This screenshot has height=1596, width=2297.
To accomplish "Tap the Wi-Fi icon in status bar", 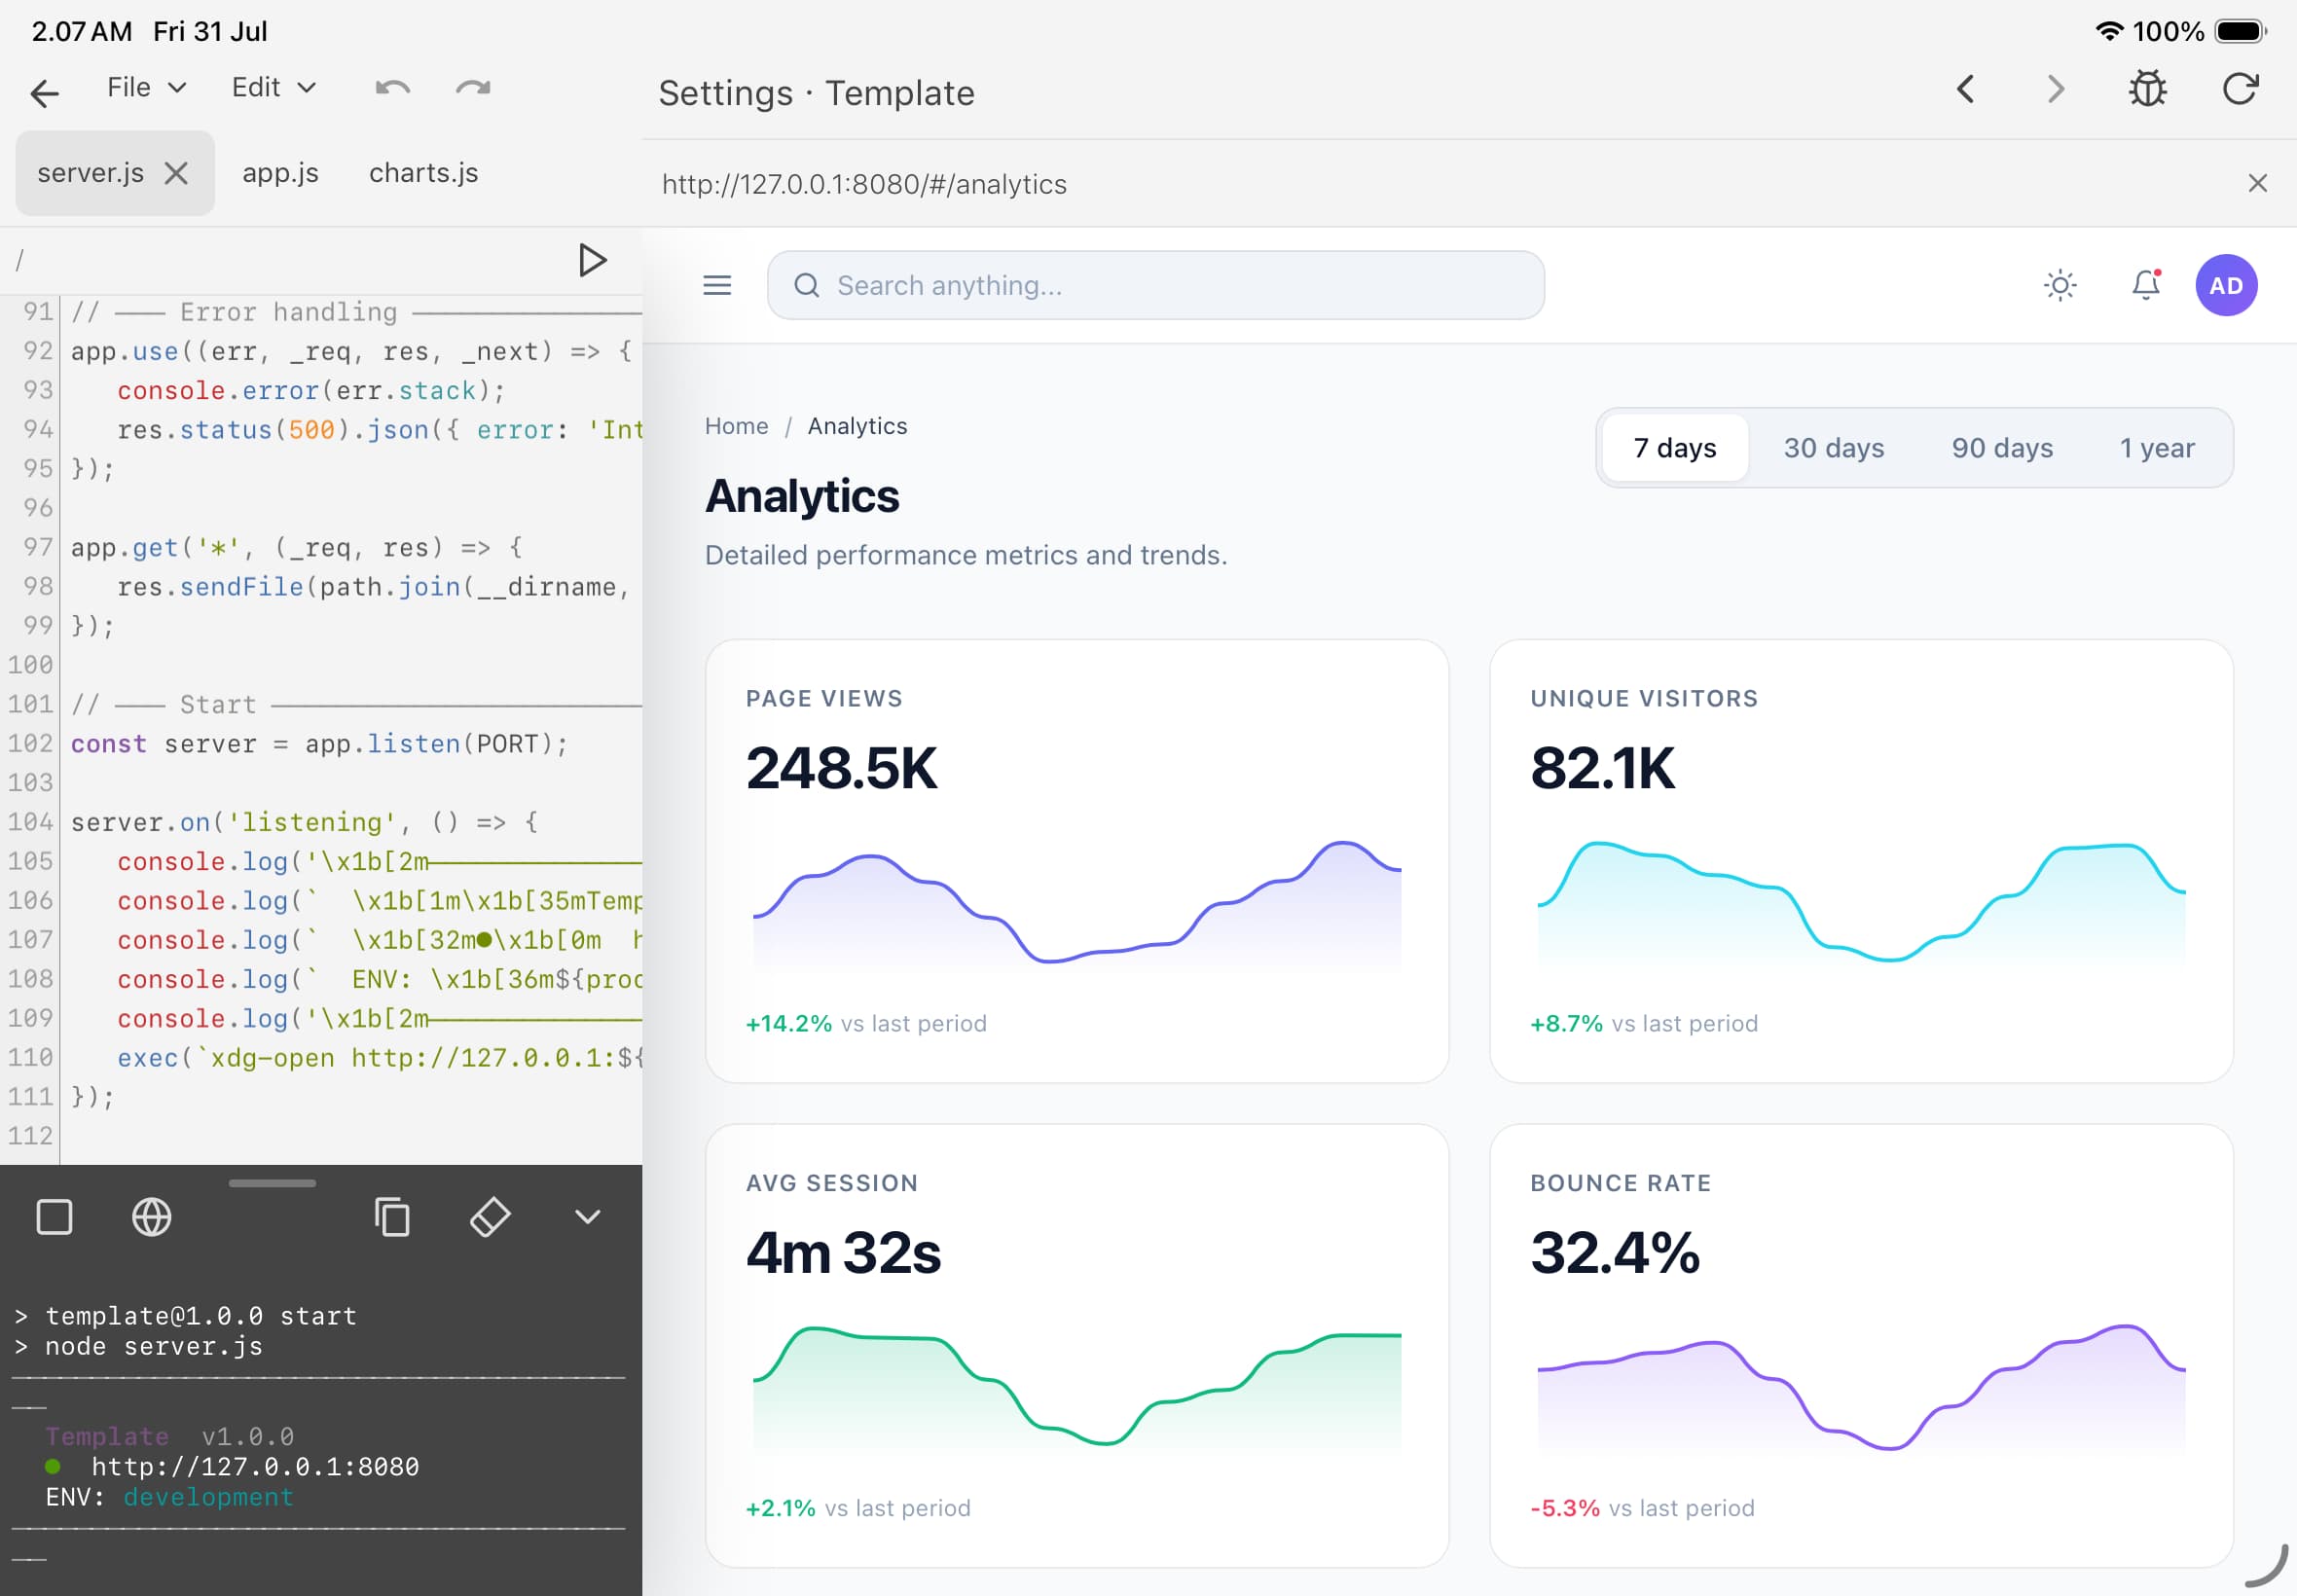I will pos(2109,31).
